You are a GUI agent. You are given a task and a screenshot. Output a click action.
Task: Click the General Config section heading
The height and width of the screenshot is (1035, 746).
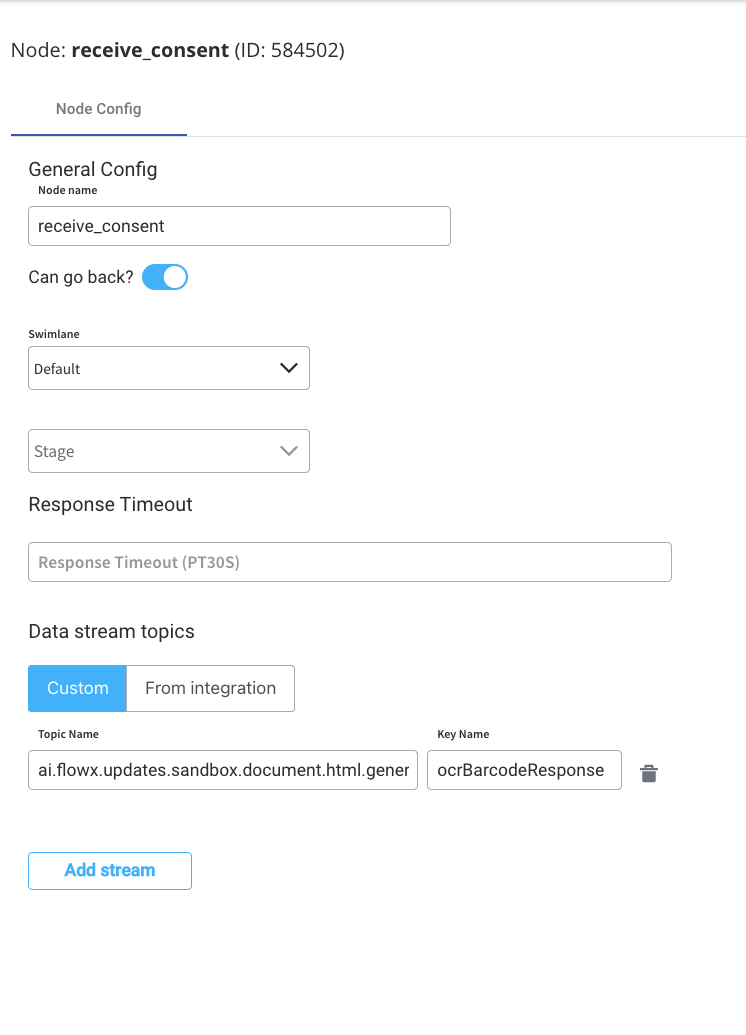click(92, 169)
